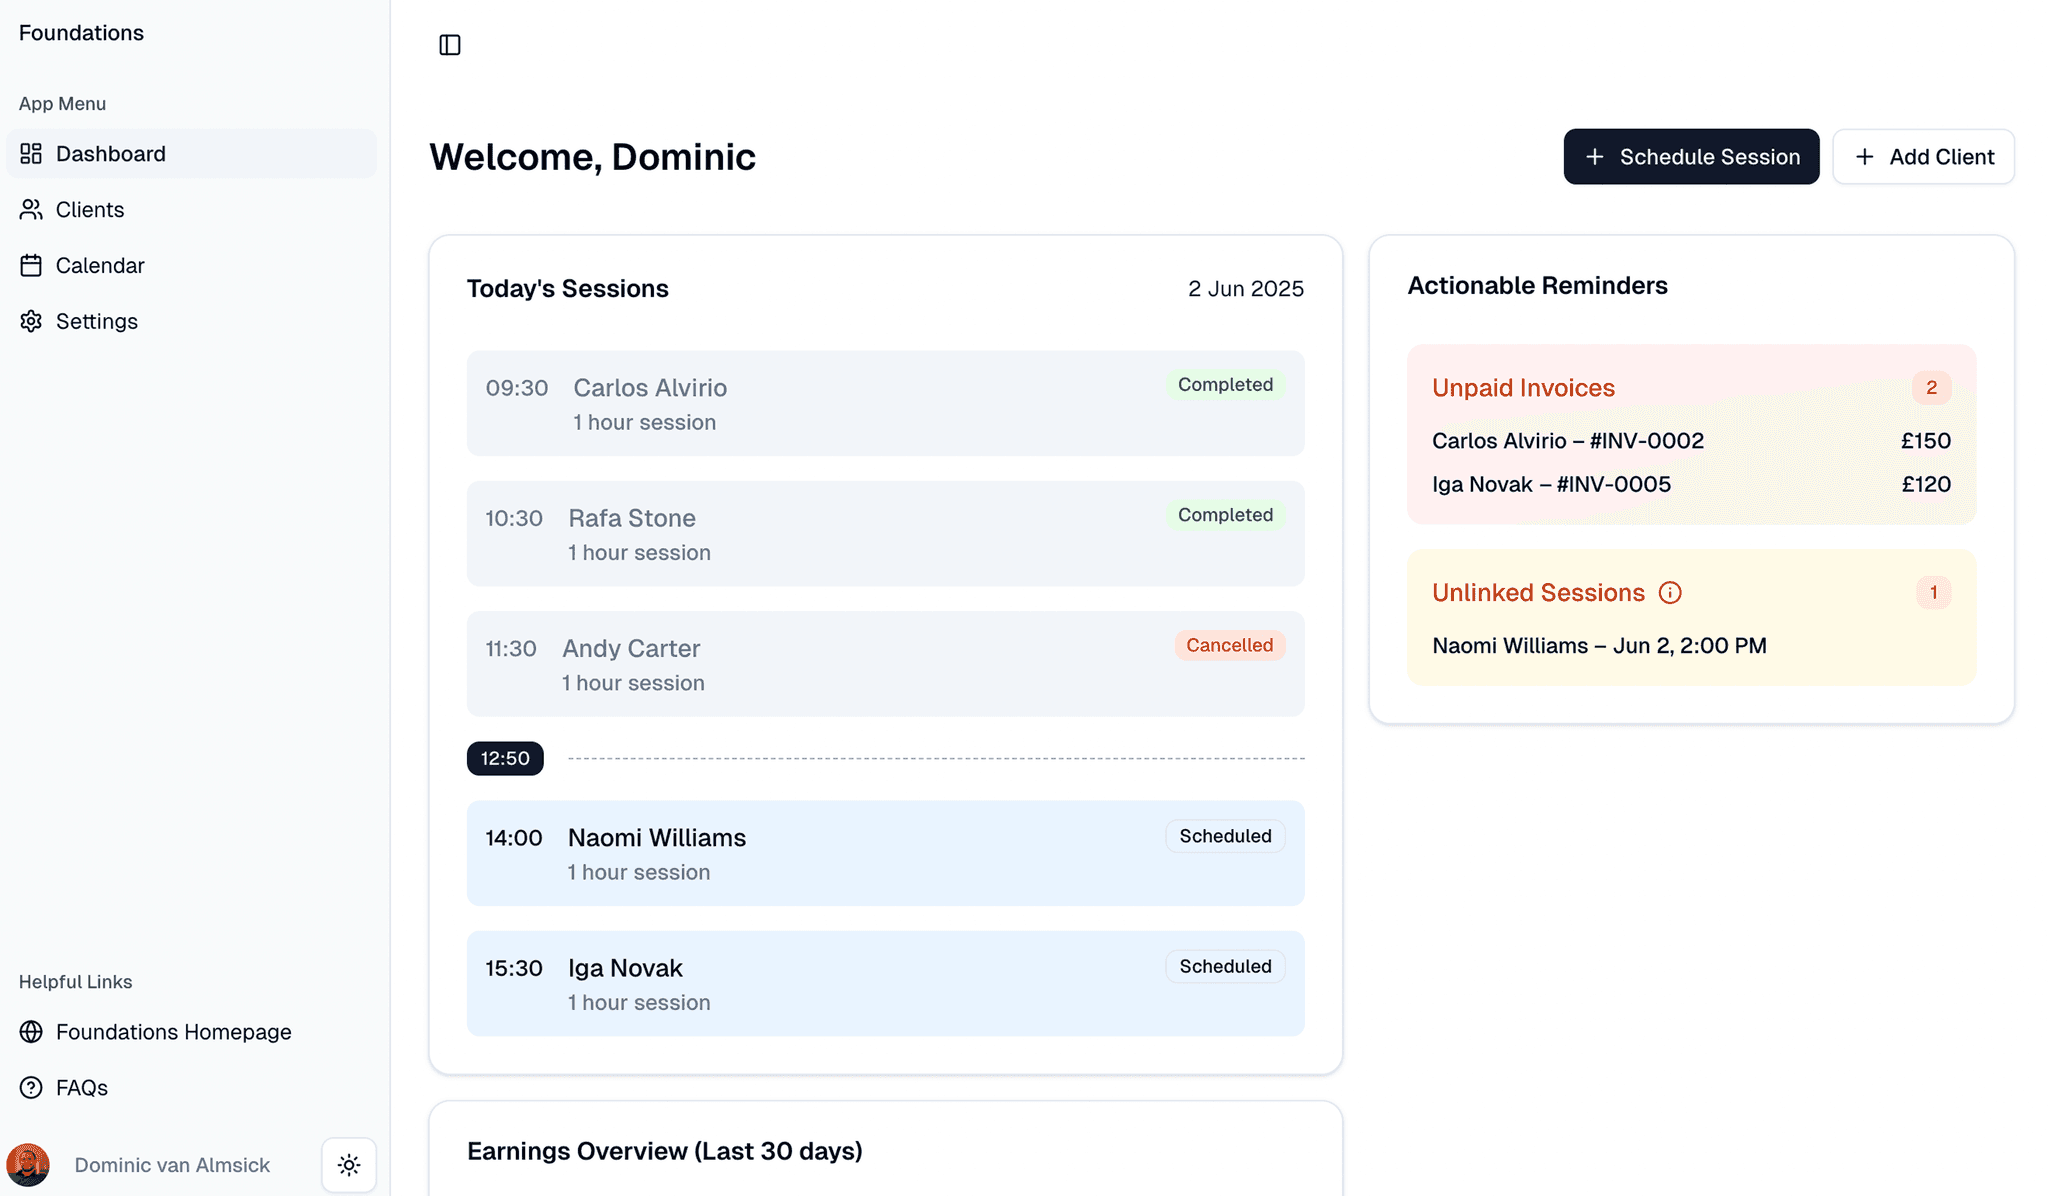
Task: Click the Unlinked Sessions info icon
Action: tap(1670, 593)
